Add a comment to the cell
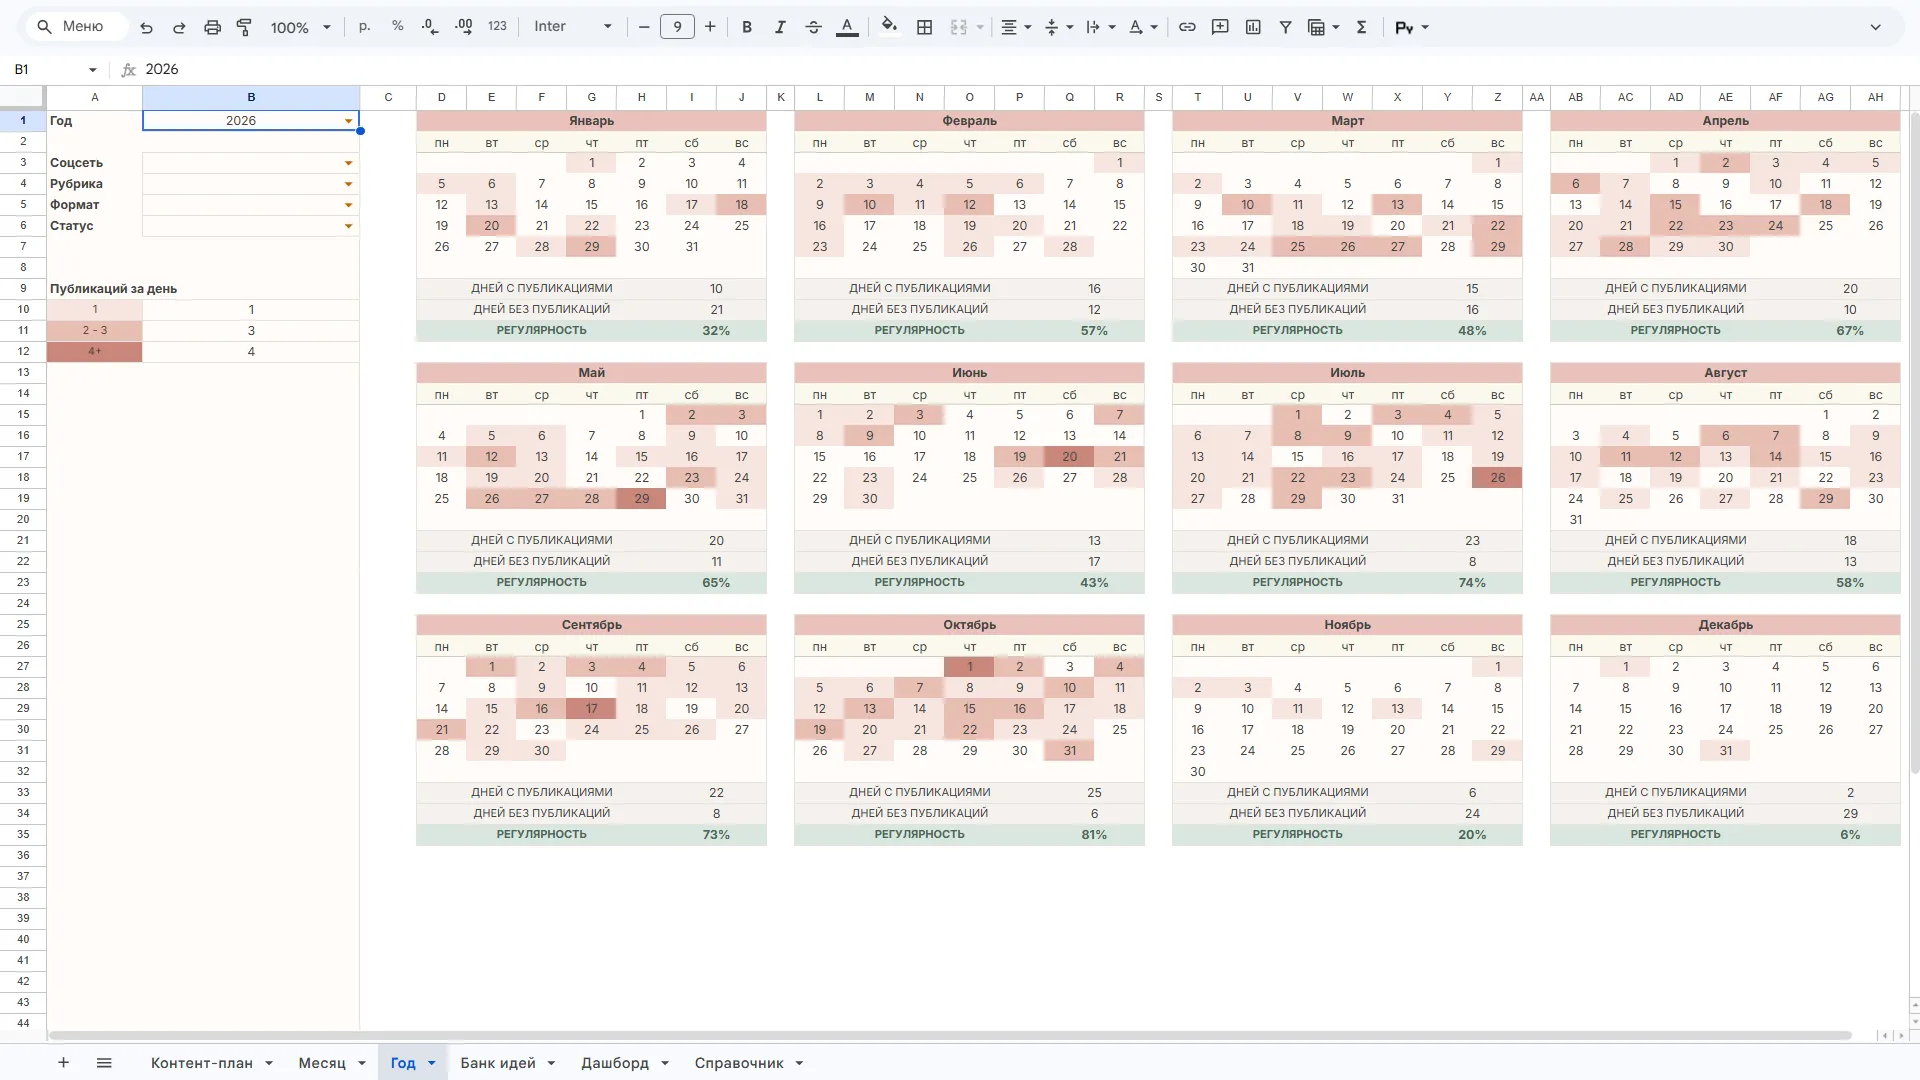Viewport: 1920px width, 1080px height. [x=1220, y=27]
